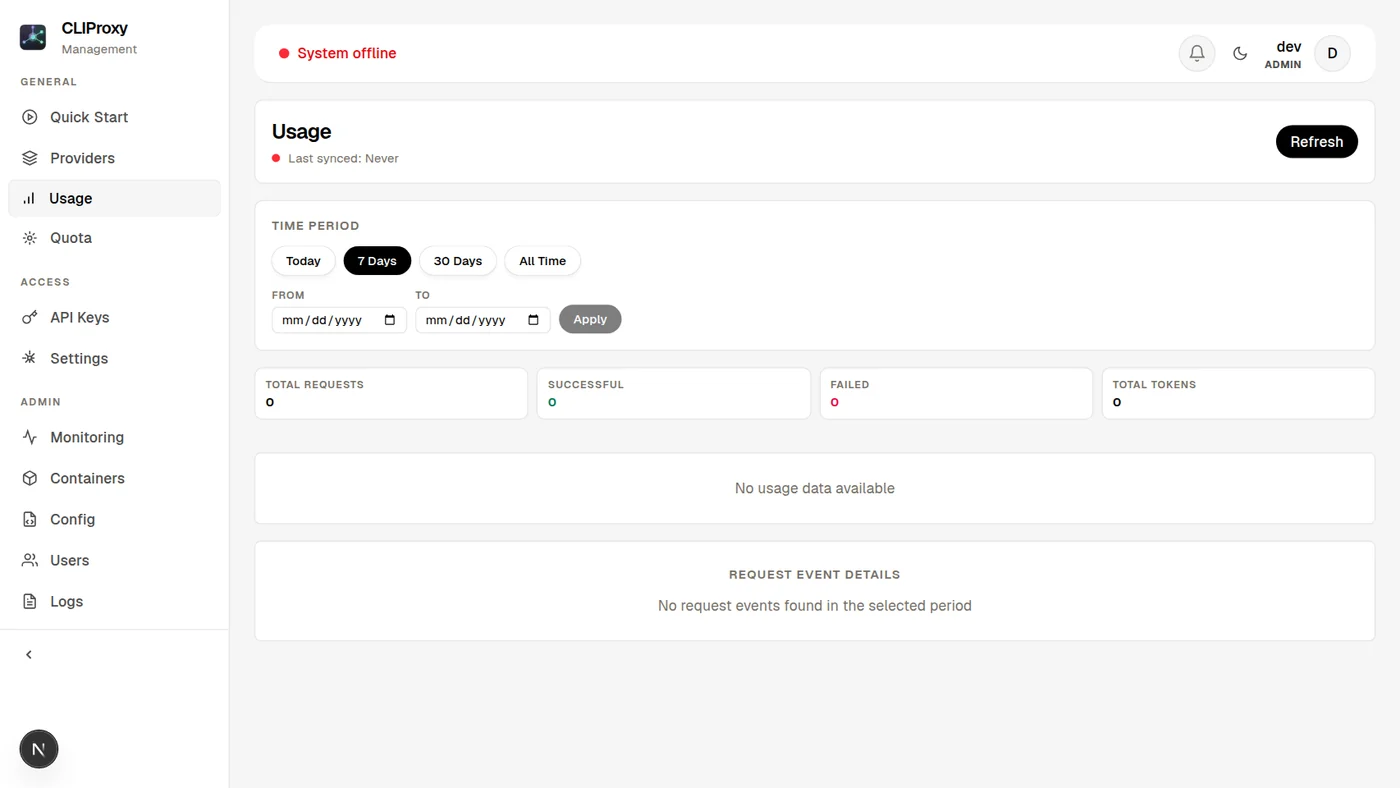The image size is (1400, 788).
Task: Click the Users people icon
Action: pos(30,560)
